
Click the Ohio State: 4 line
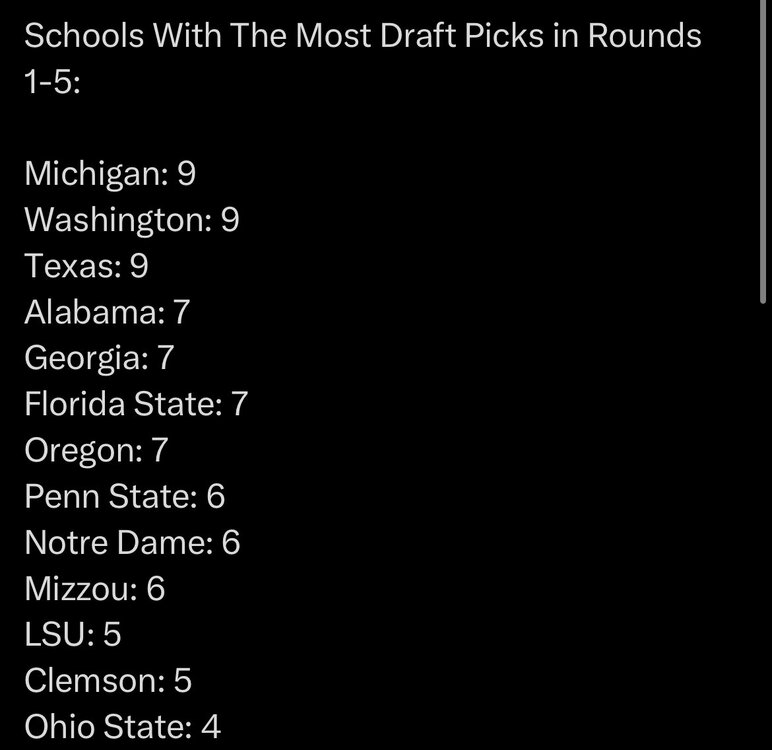coord(122,726)
